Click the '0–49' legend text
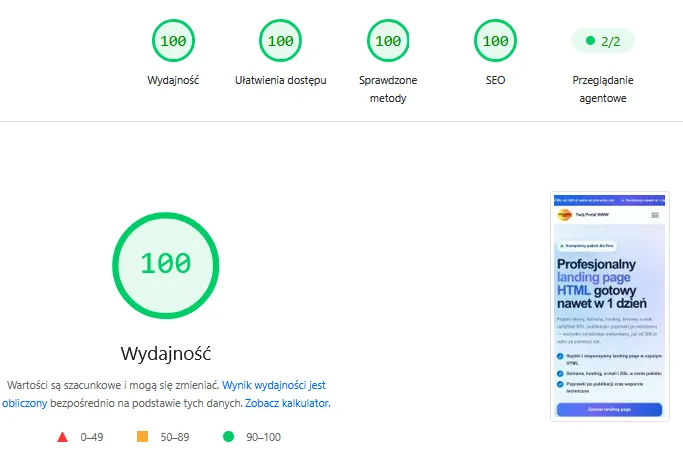 pos(91,437)
